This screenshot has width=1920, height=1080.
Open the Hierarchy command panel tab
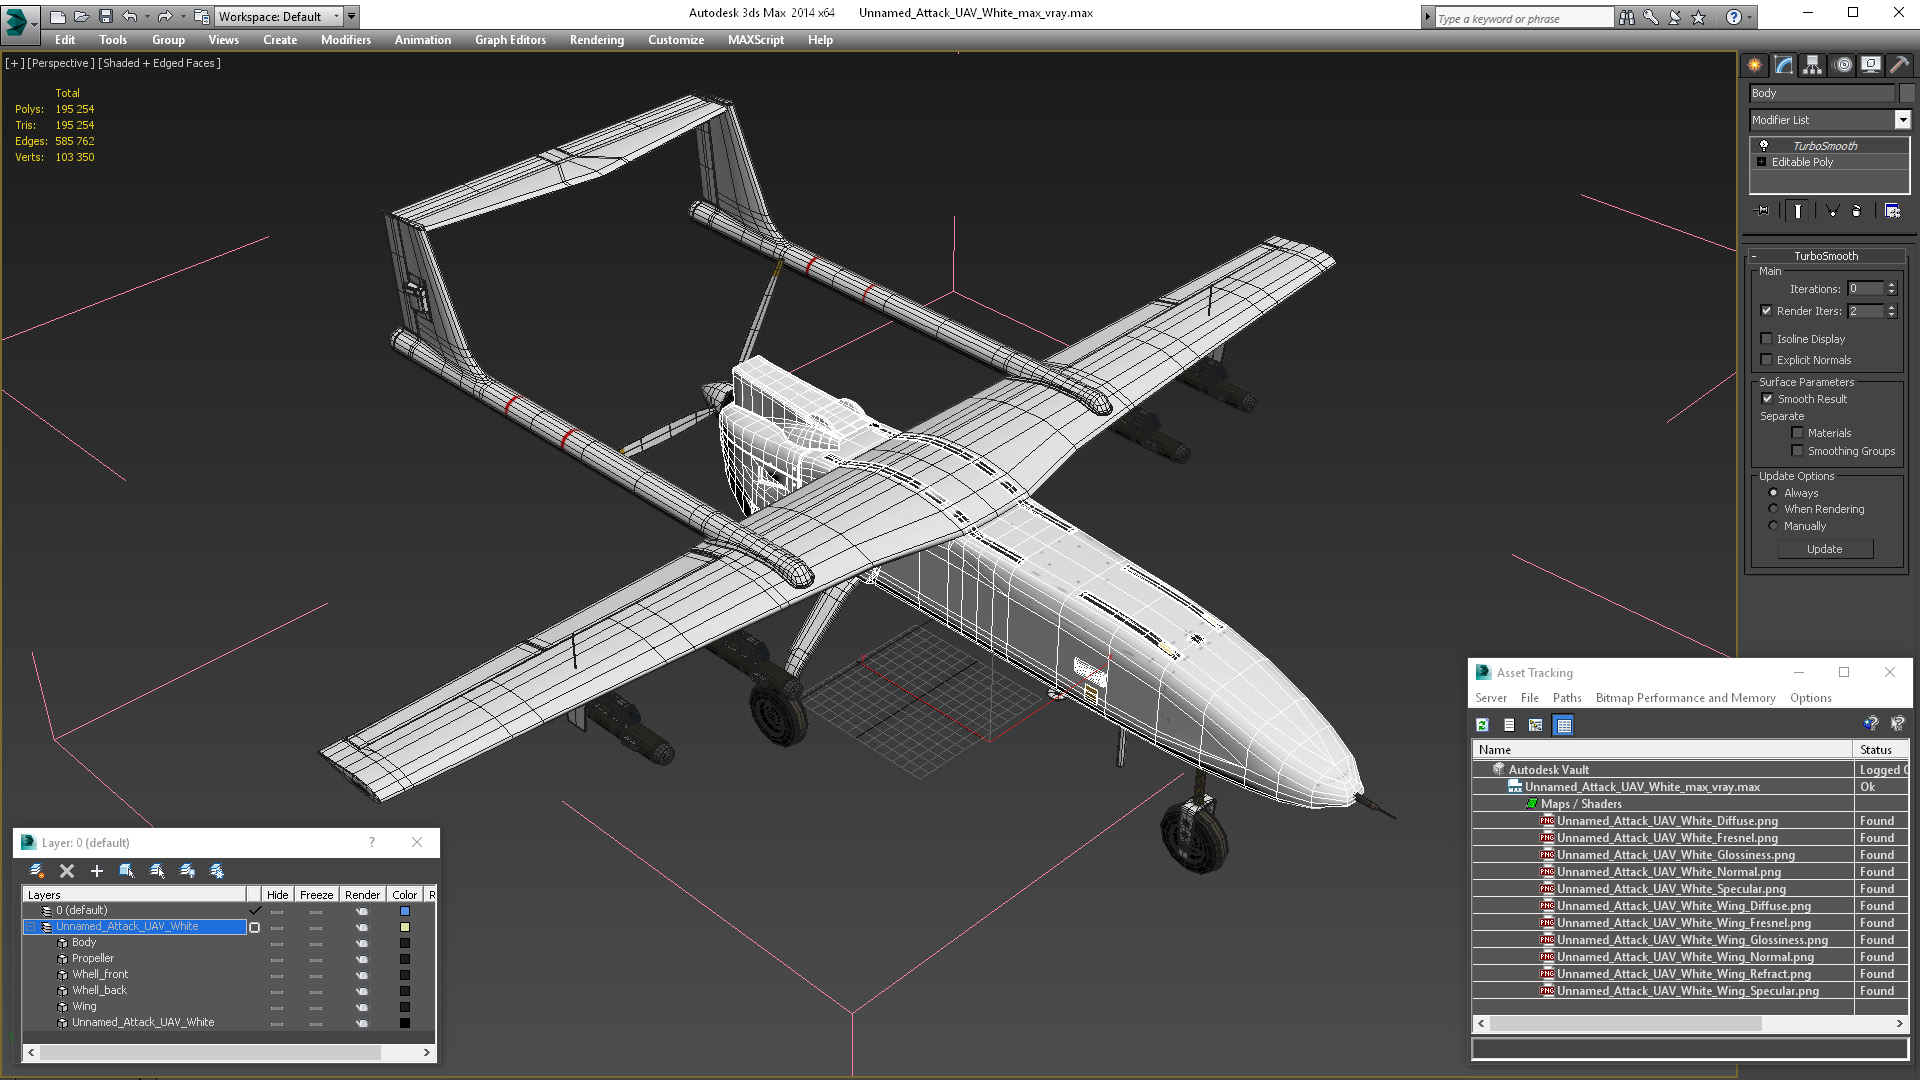(1812, 65)
